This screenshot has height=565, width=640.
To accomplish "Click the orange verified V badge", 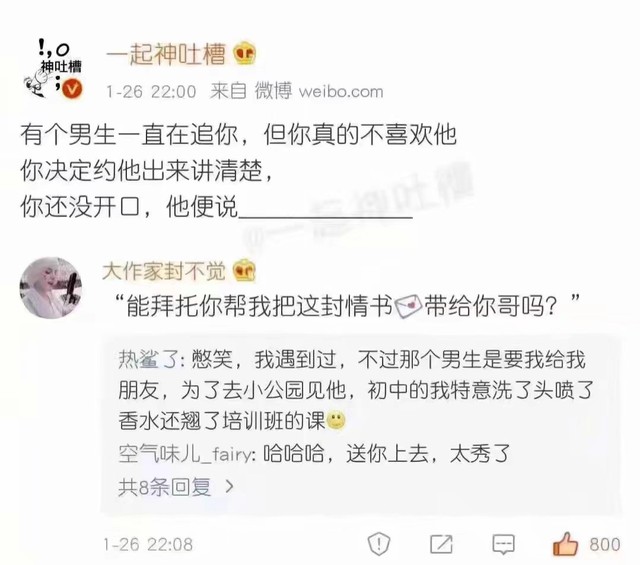I will (x=72, y=89).
